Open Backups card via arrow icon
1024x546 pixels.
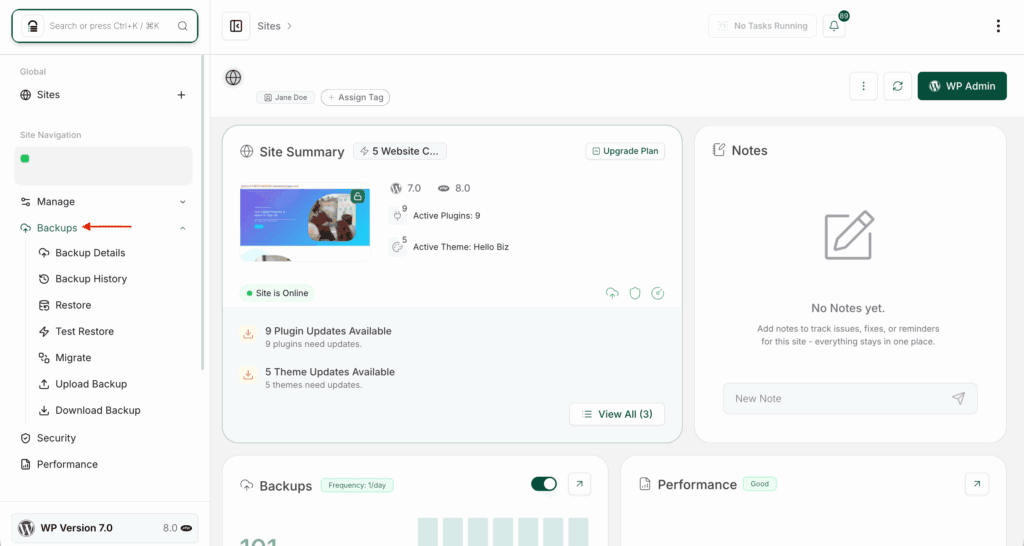(579, 484)
